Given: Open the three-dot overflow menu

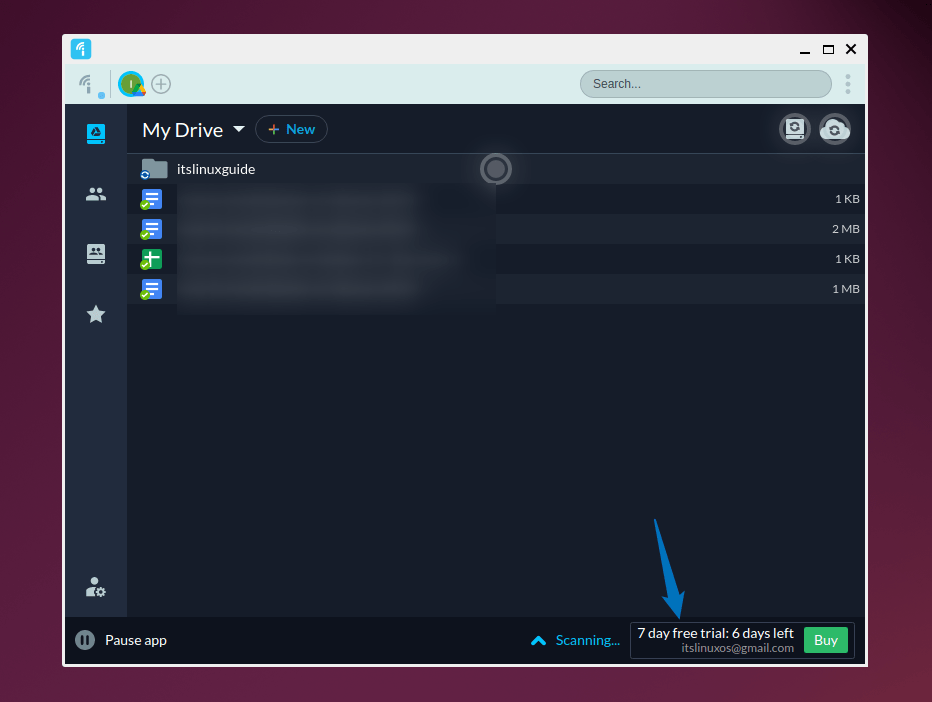Looking at the screenshot, I should [847, 84].
